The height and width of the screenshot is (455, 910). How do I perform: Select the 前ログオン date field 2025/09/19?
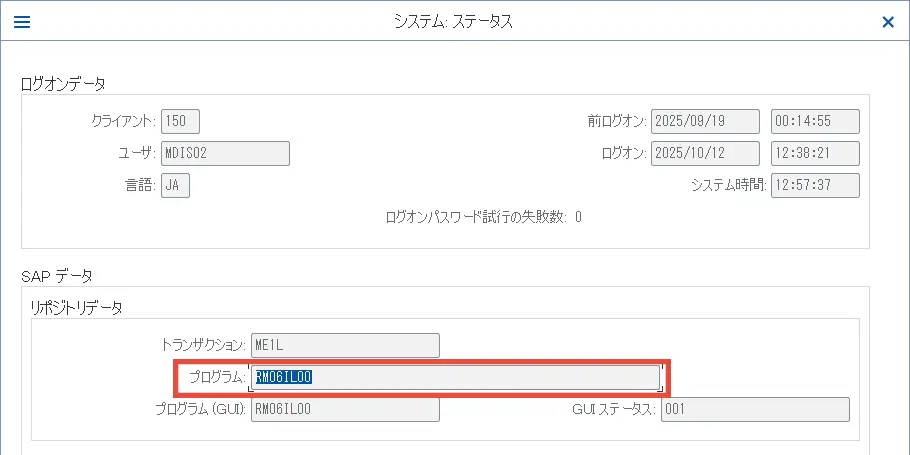coord(705,121)
